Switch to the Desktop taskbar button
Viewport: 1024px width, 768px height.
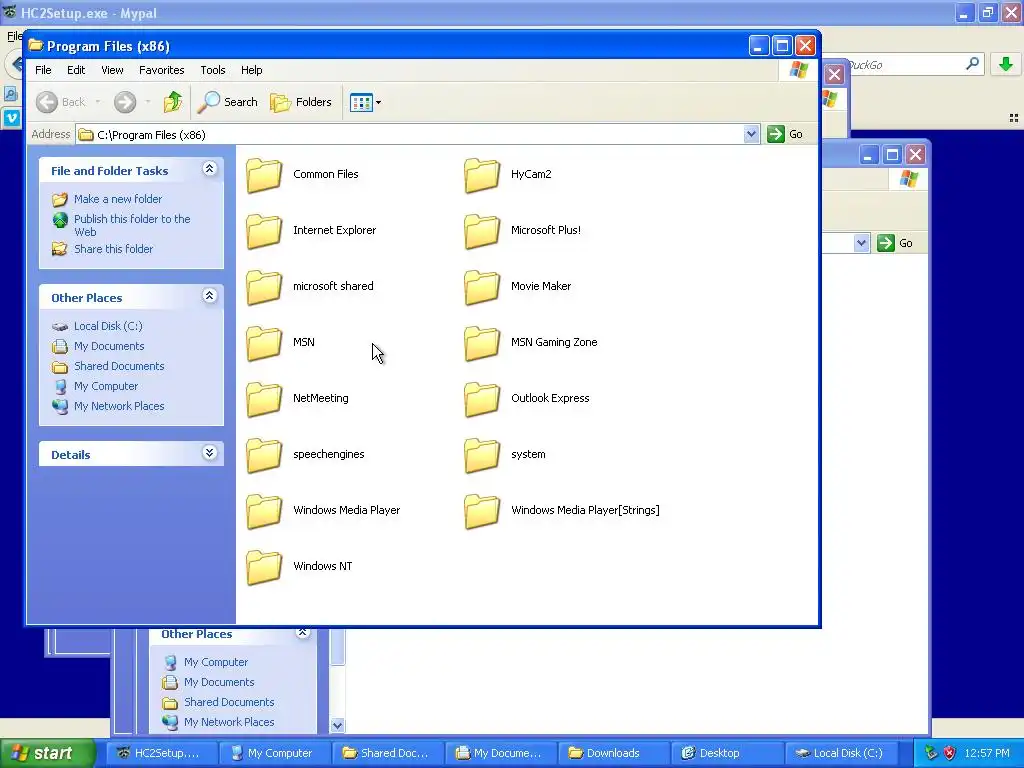[727, 753]
